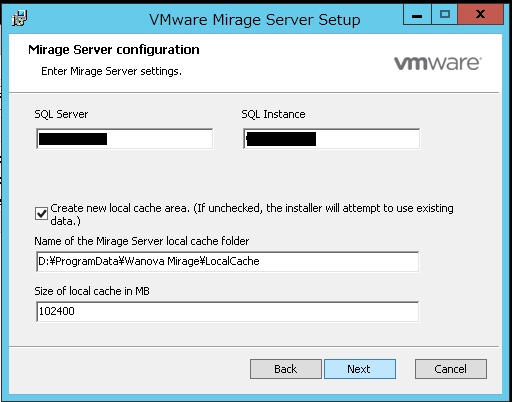Toggle Create new local cache area checkbox
The image size is (512, 402).
41,213
